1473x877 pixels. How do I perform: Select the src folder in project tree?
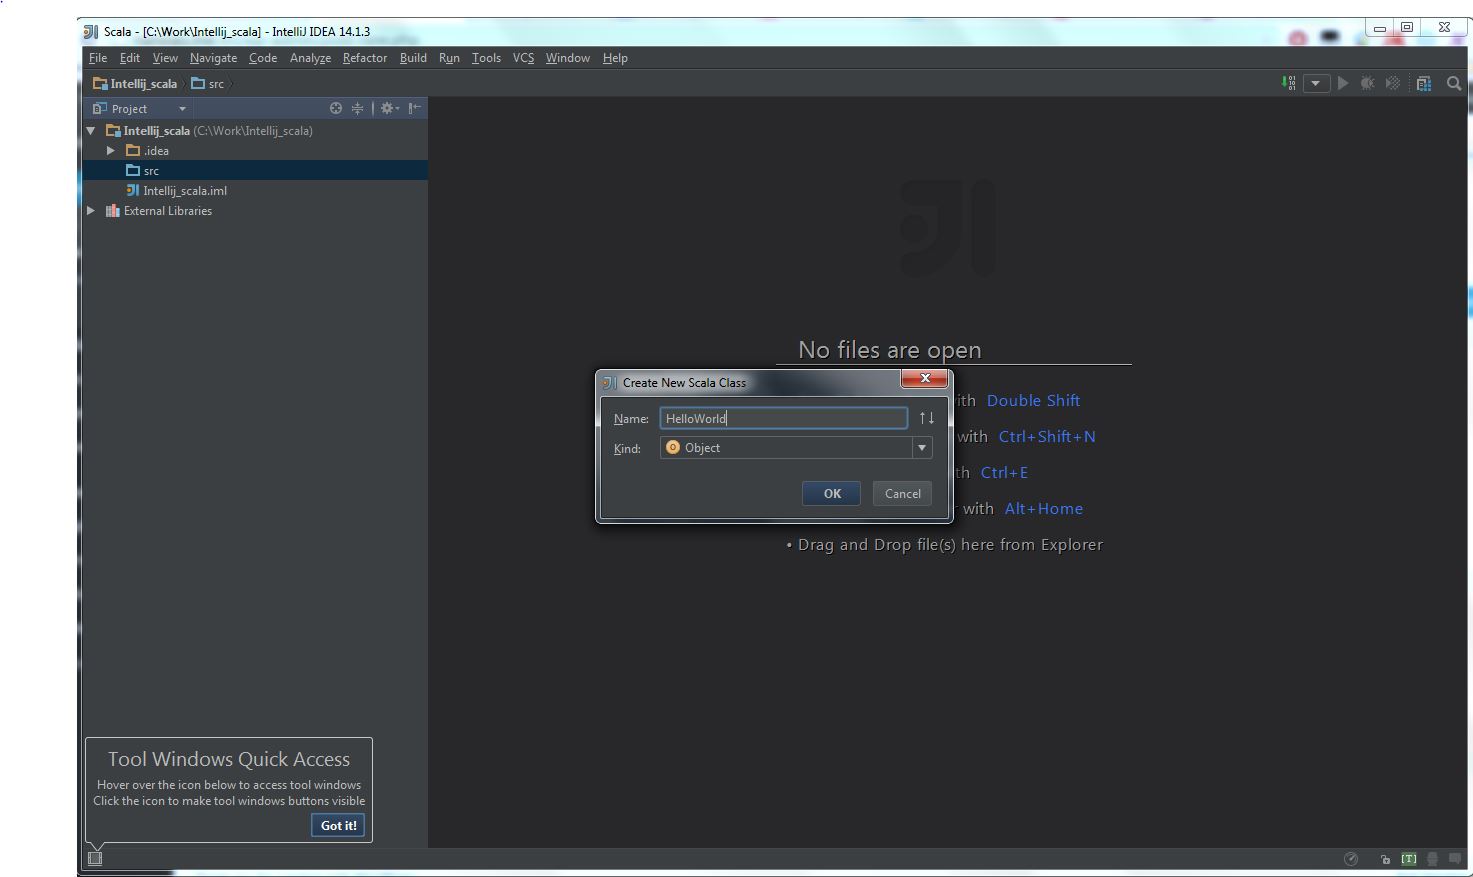pos(256,171)
